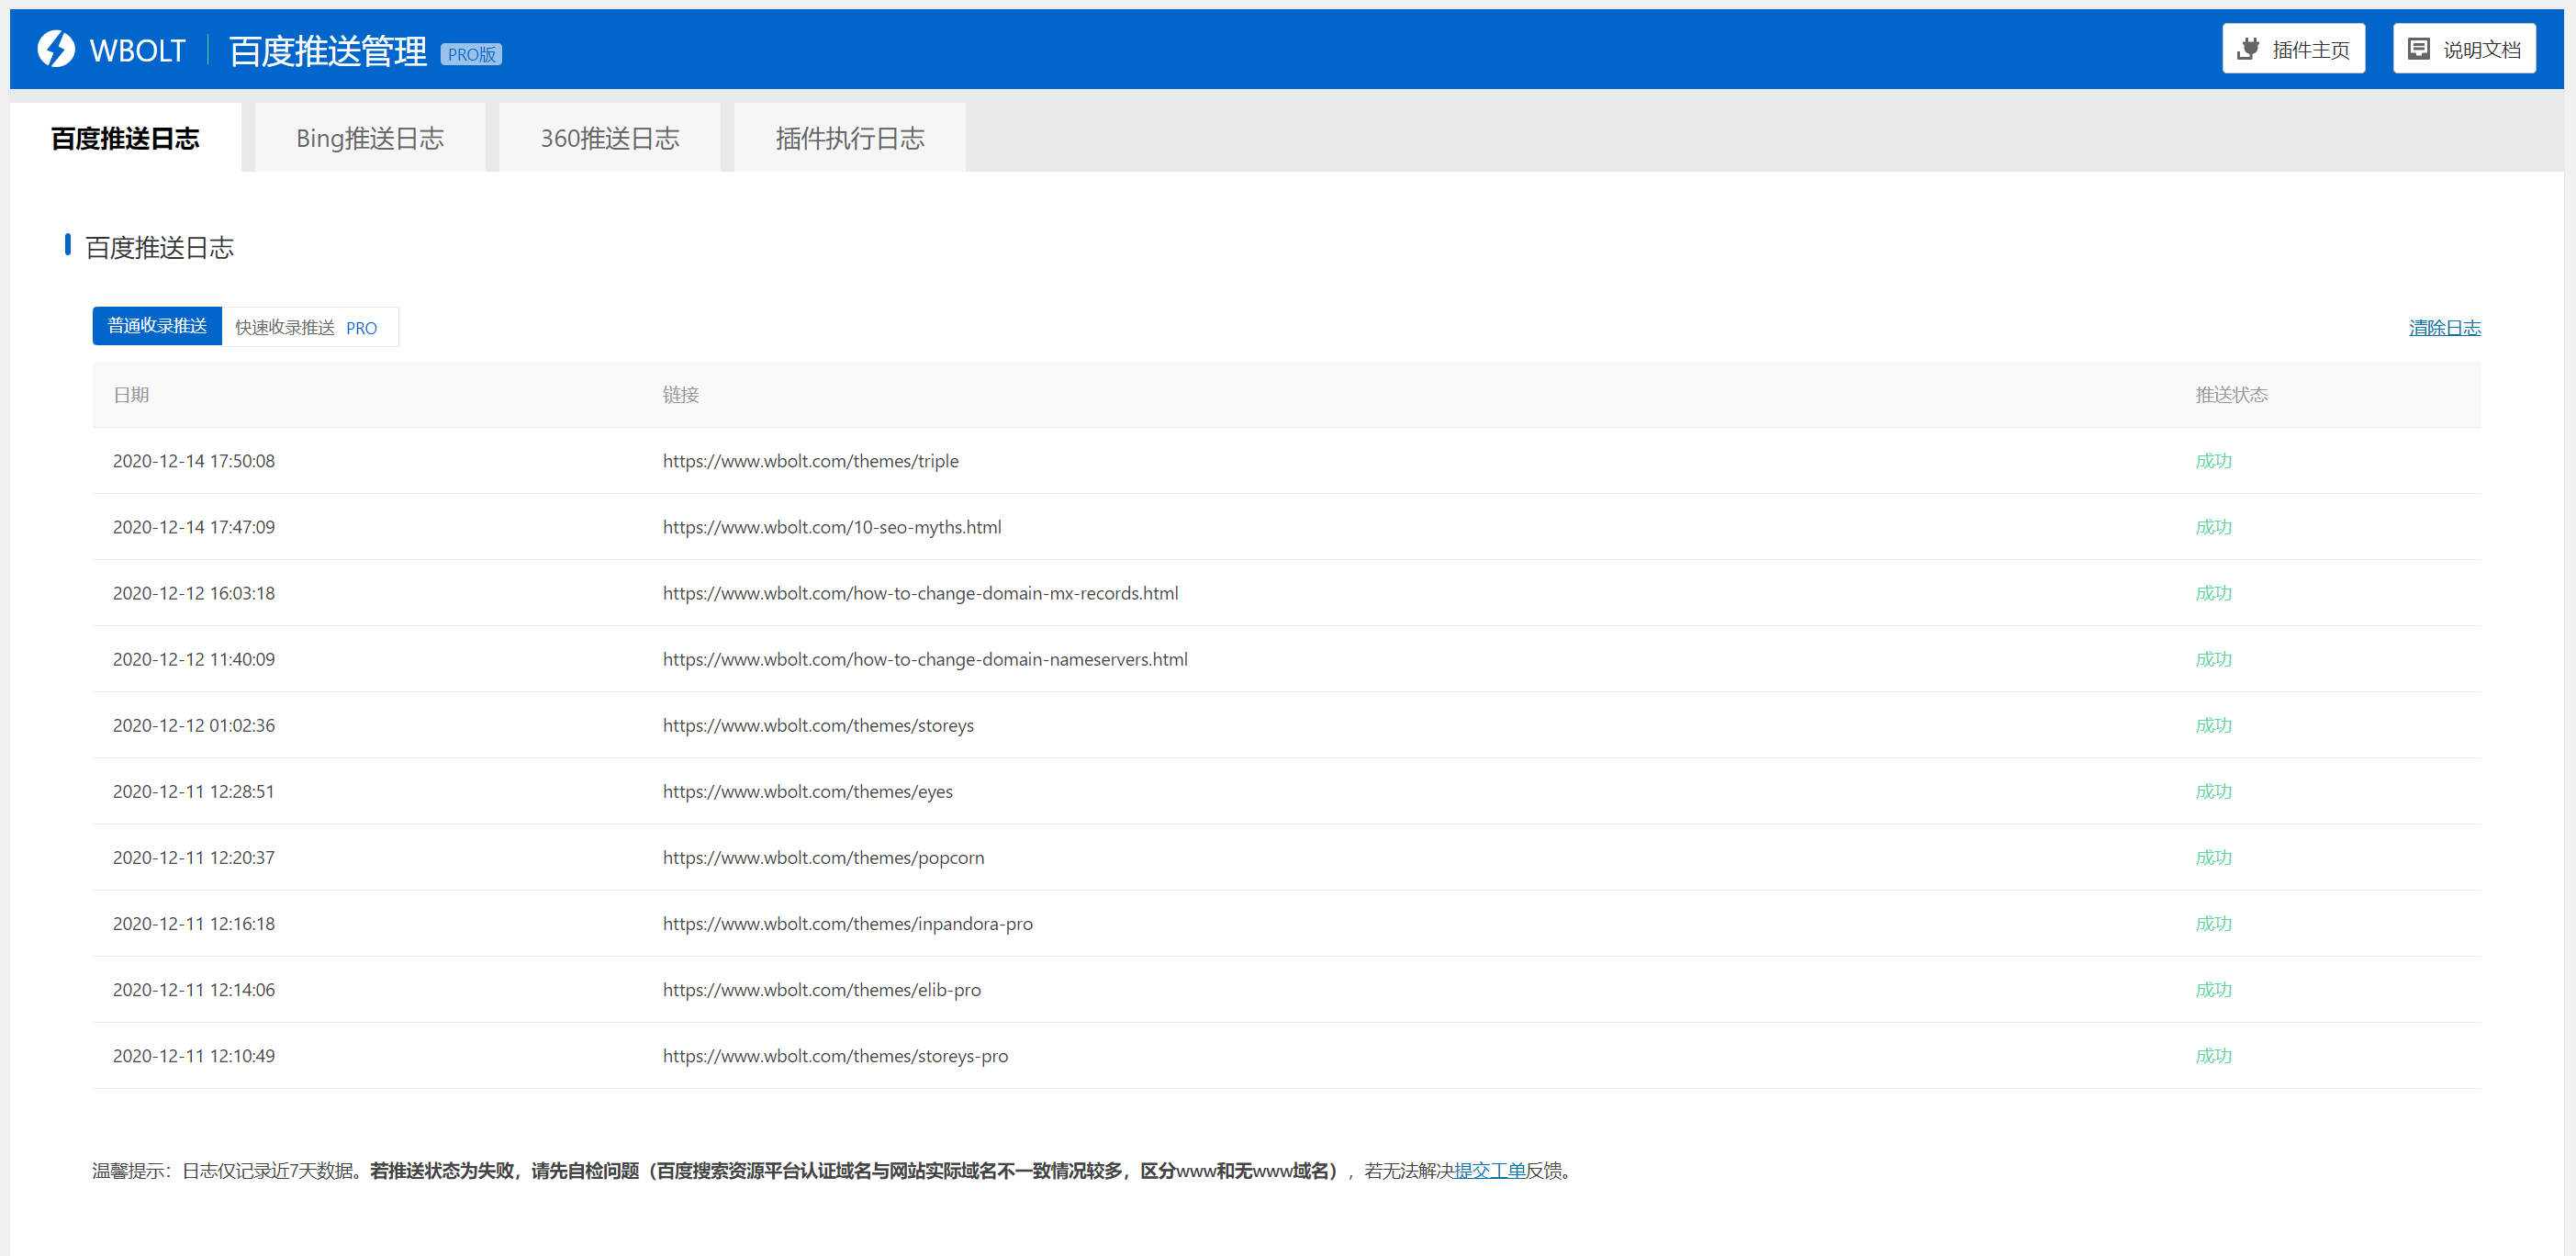Open the 插件主页 button
2576x1256 pixels.
click(x=2293, y=49)
